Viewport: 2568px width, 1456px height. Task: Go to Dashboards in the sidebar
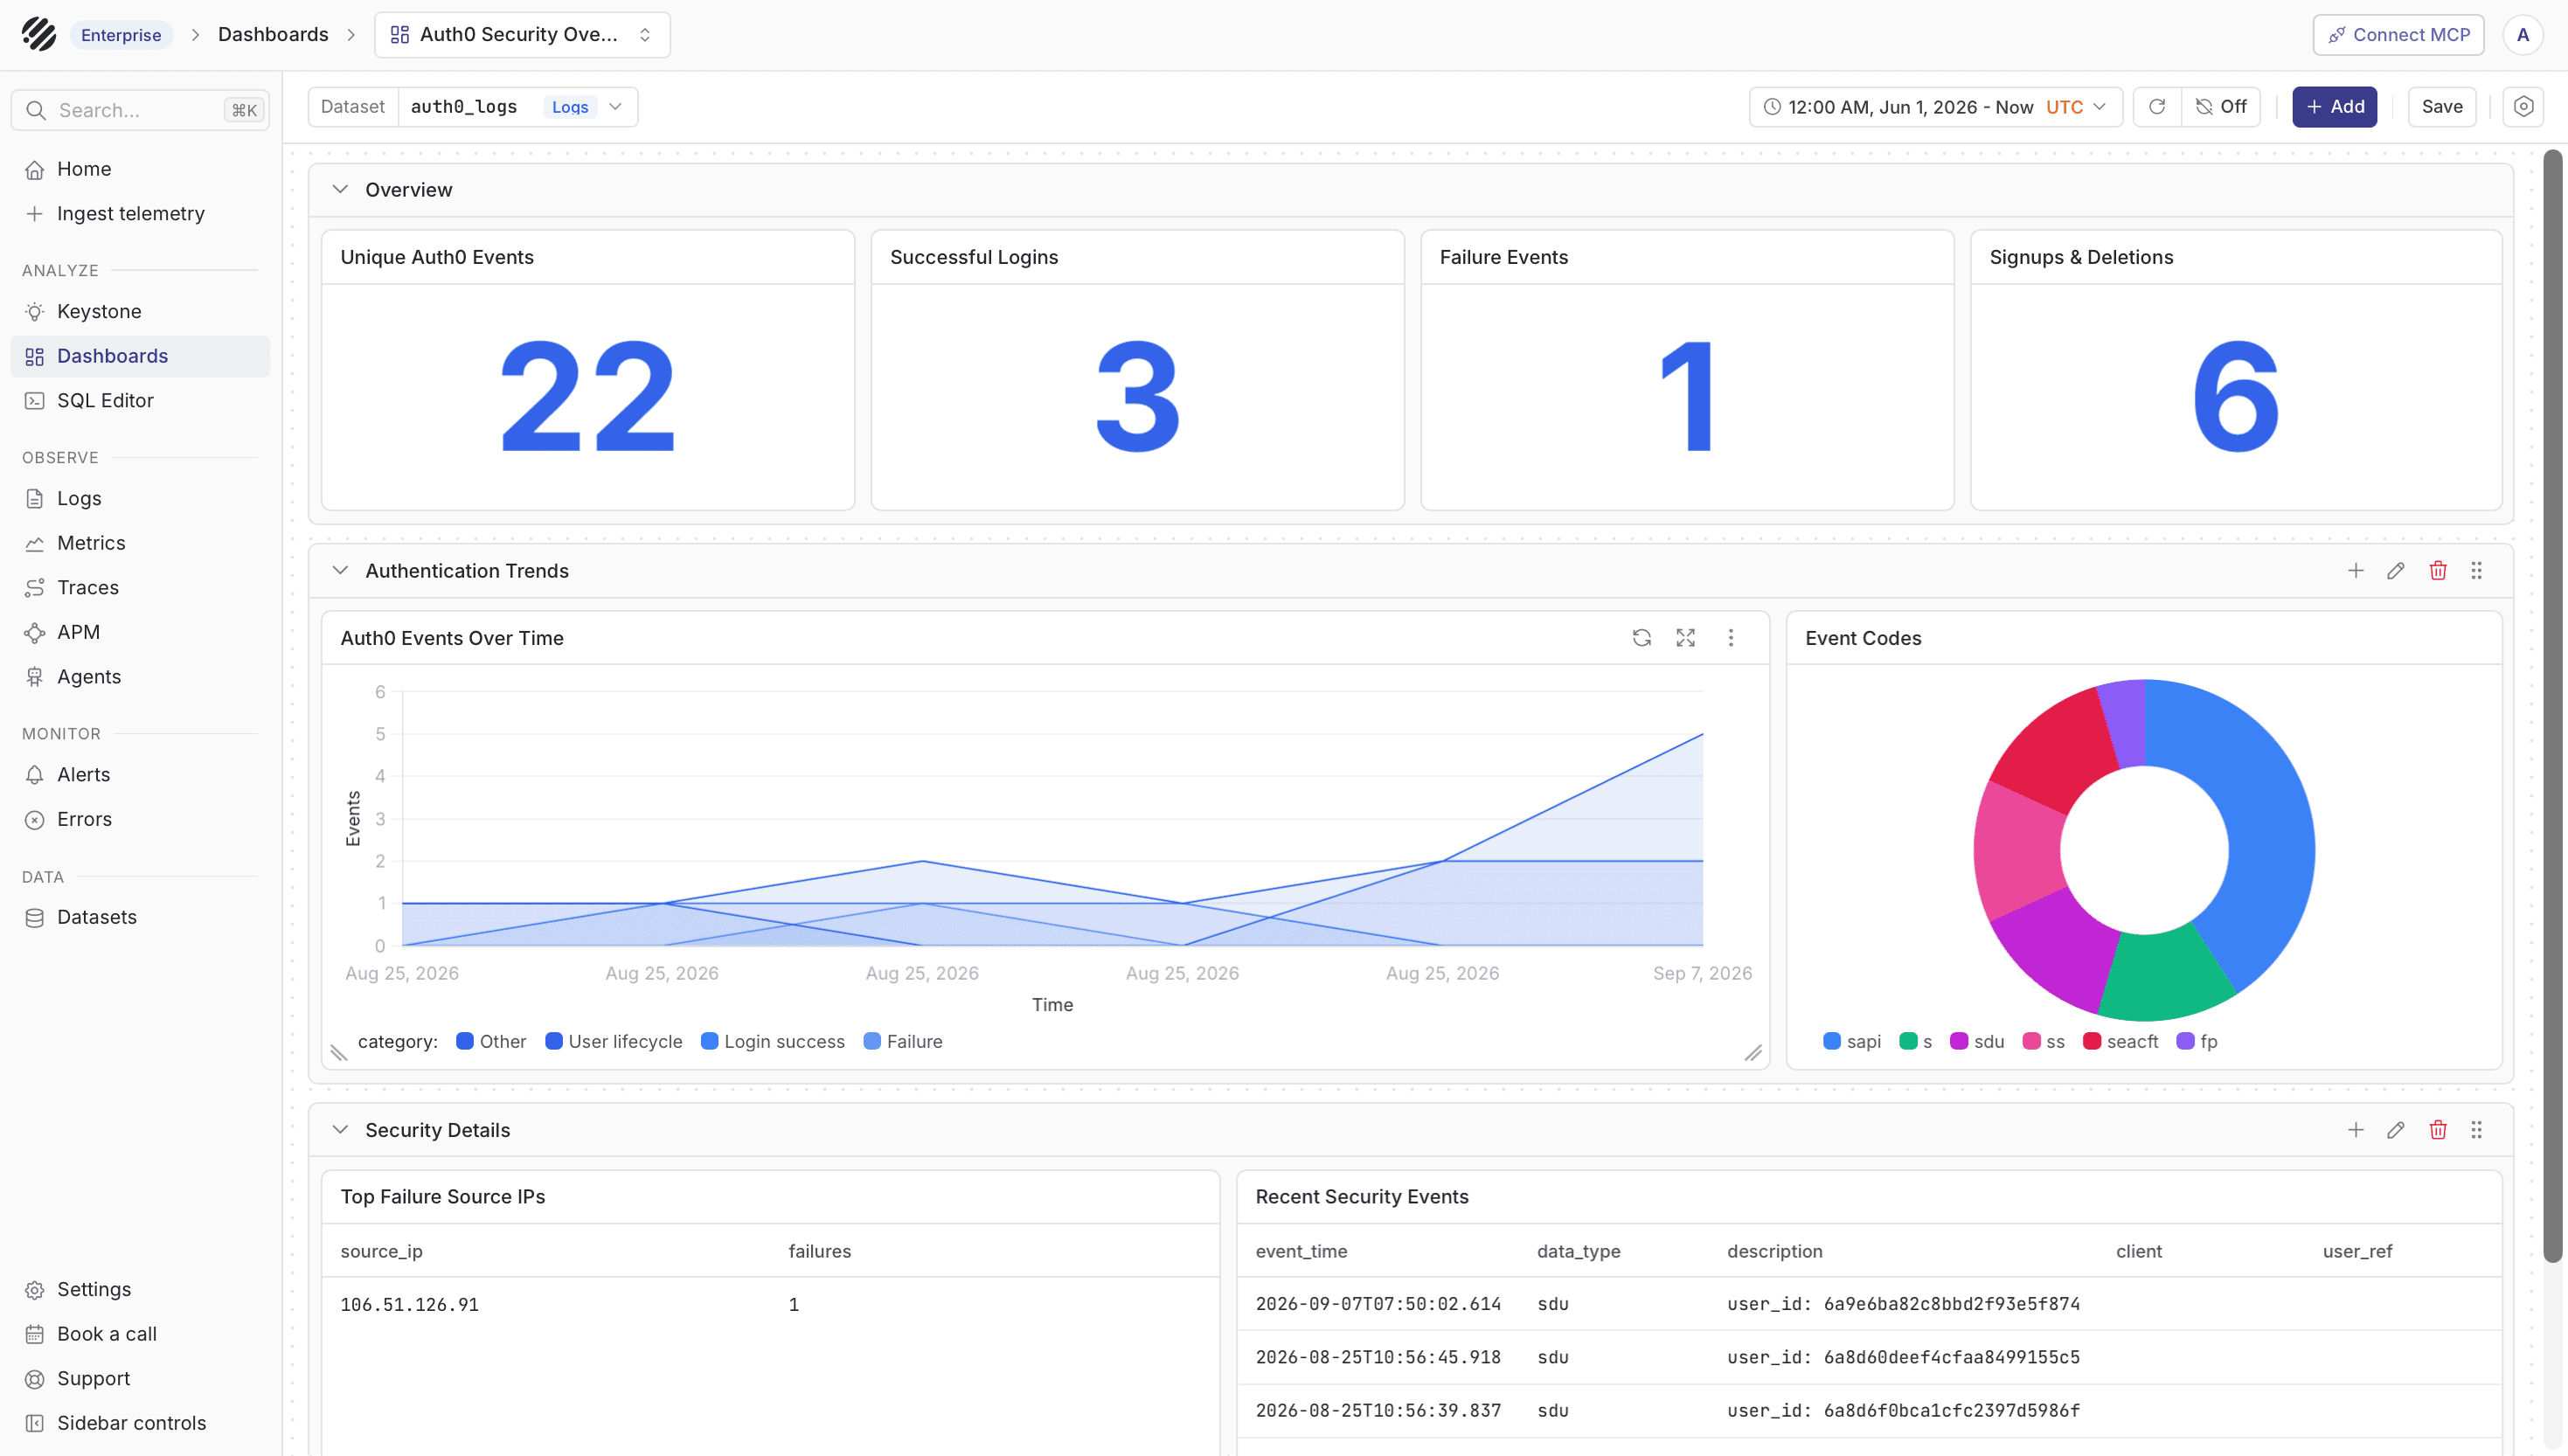(x=140, y=356)
